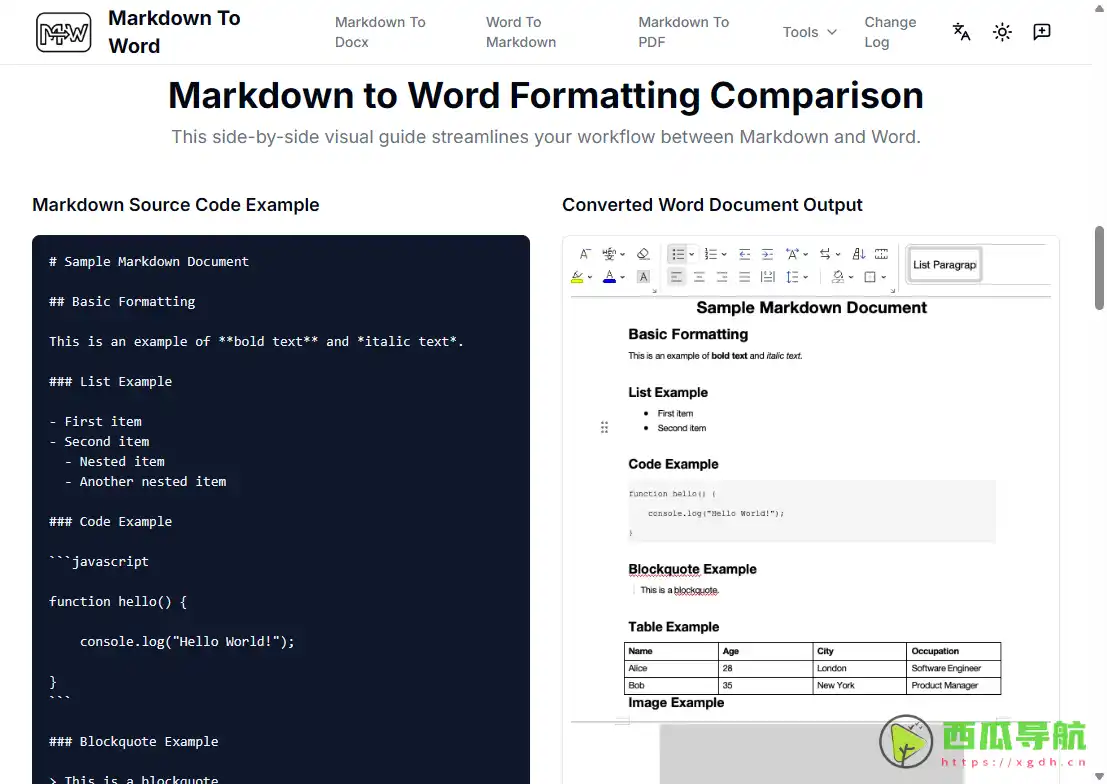Click the Asian layout character scaling icon
This screenshot has width=1107, height=784.
click(x=792, y=254)
